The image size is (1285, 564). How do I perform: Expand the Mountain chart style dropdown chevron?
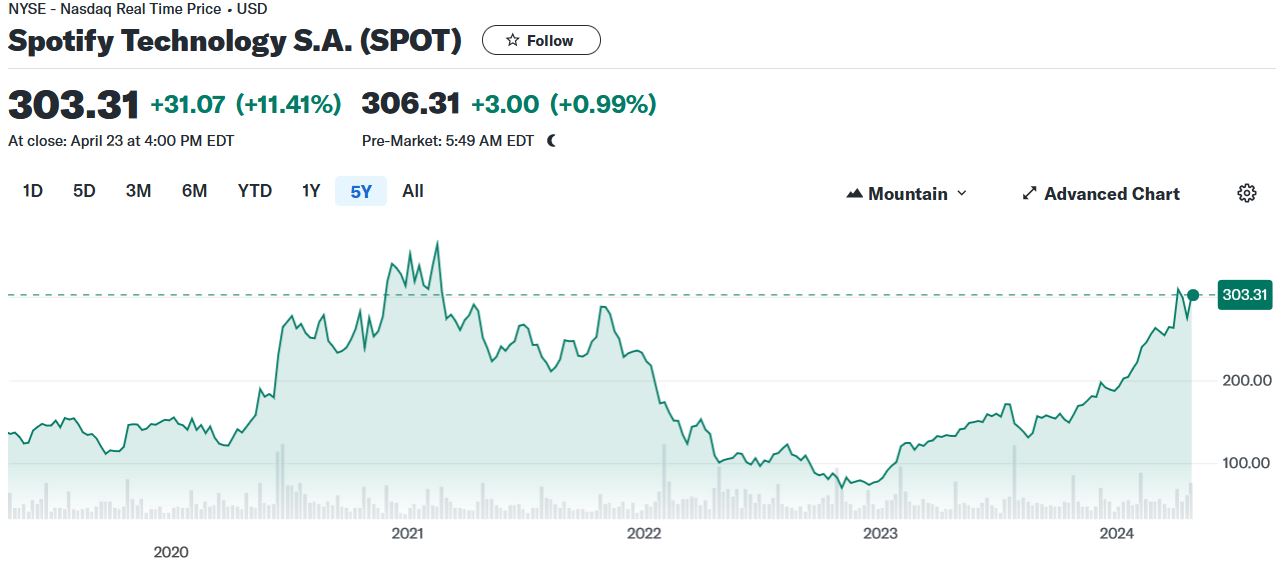(962, 193)
